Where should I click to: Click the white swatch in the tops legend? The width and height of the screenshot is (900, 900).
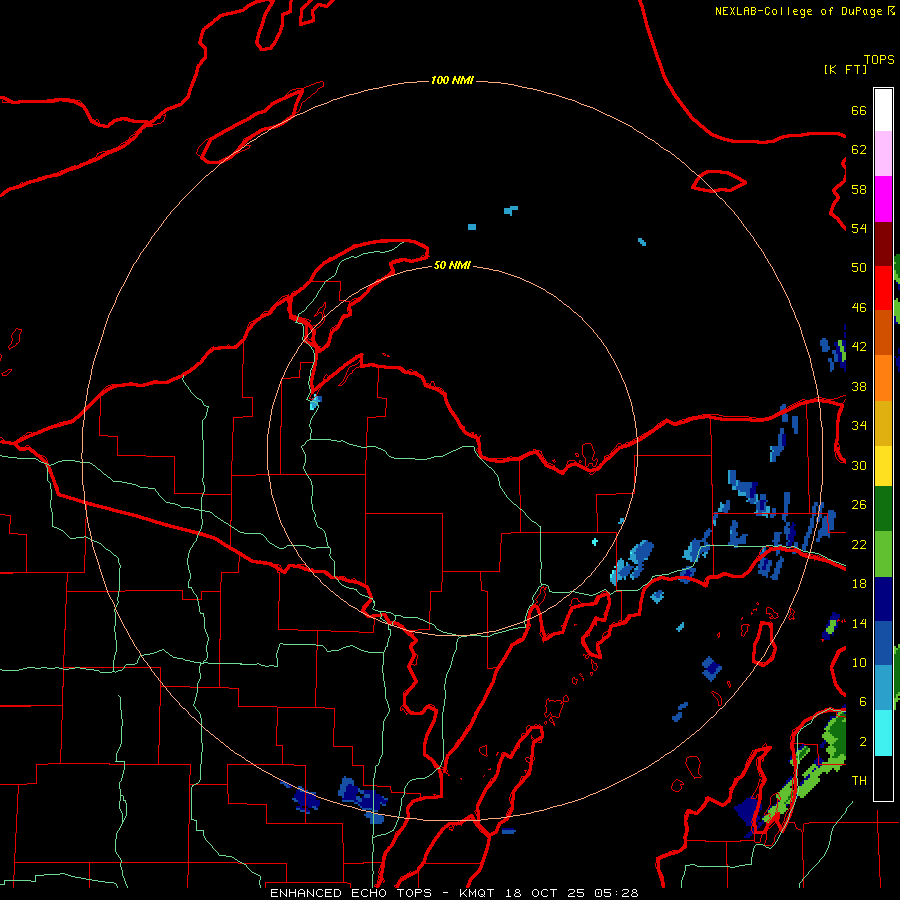pyautogui.click(x=883, y=110)
